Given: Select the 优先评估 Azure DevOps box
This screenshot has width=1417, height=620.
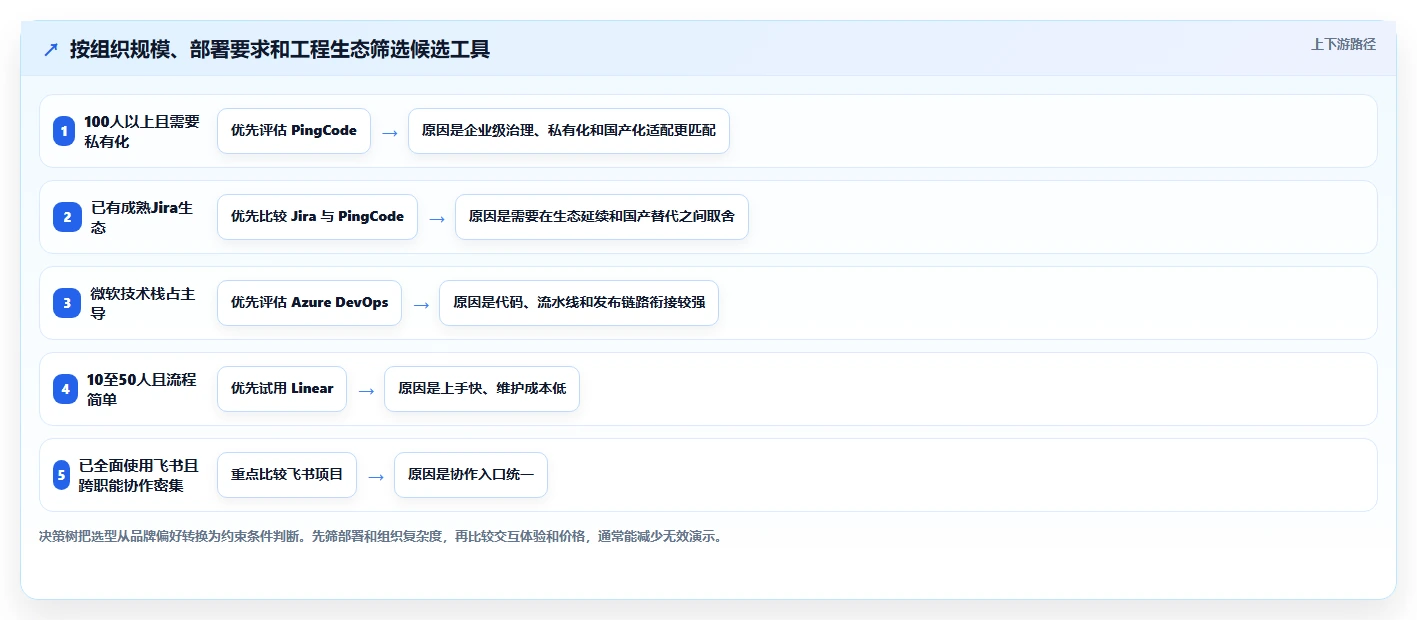Looking at the screenshot, I should (309, 303).
